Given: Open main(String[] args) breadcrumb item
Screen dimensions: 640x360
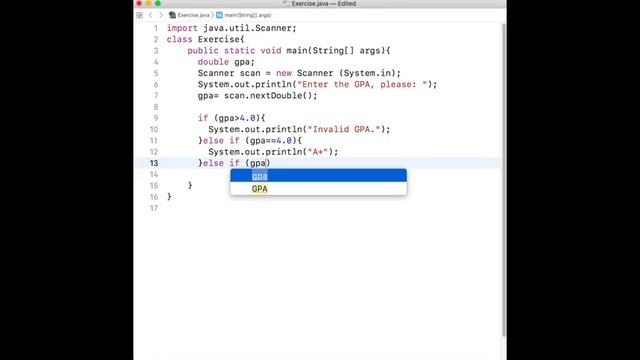Looking at the screenshot, I should [248, 15].
